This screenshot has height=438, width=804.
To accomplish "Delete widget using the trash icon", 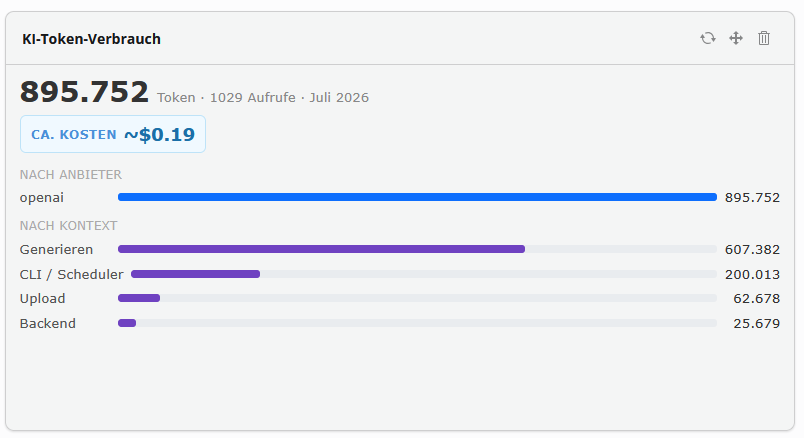I will pos(763,38).
